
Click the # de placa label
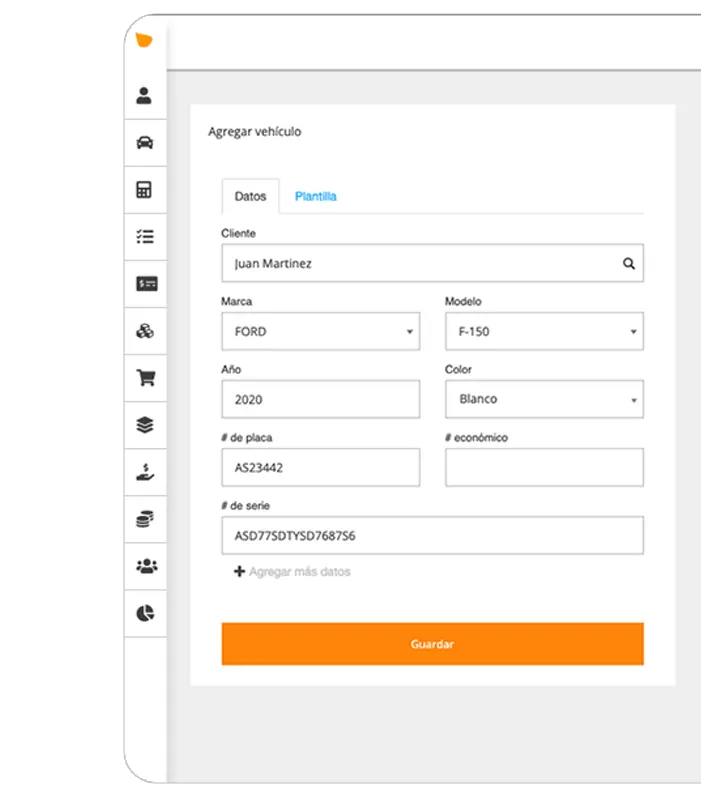[246, 438]
